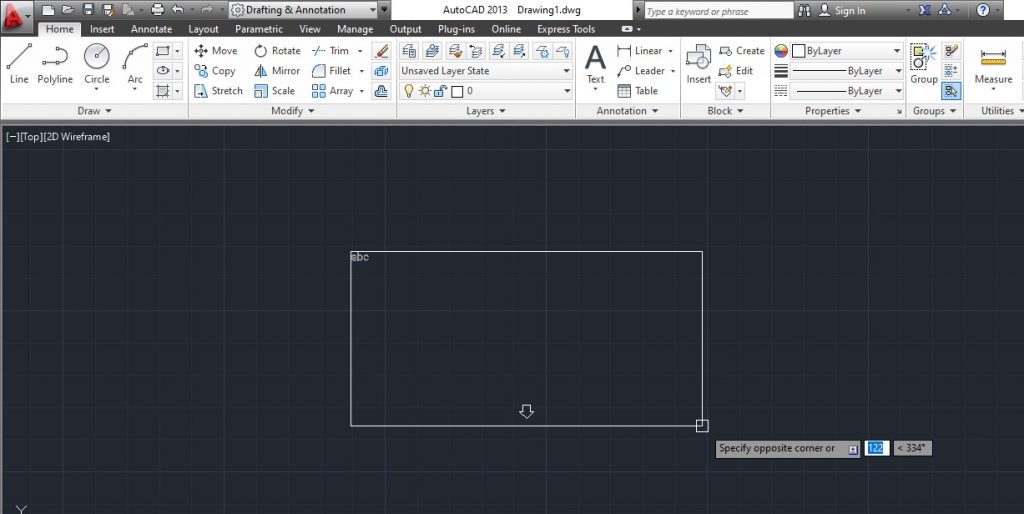Open the current layer 0 dropdown
Image resolution: width=1024 pixels, height=514 pixels.
[486, 91]
